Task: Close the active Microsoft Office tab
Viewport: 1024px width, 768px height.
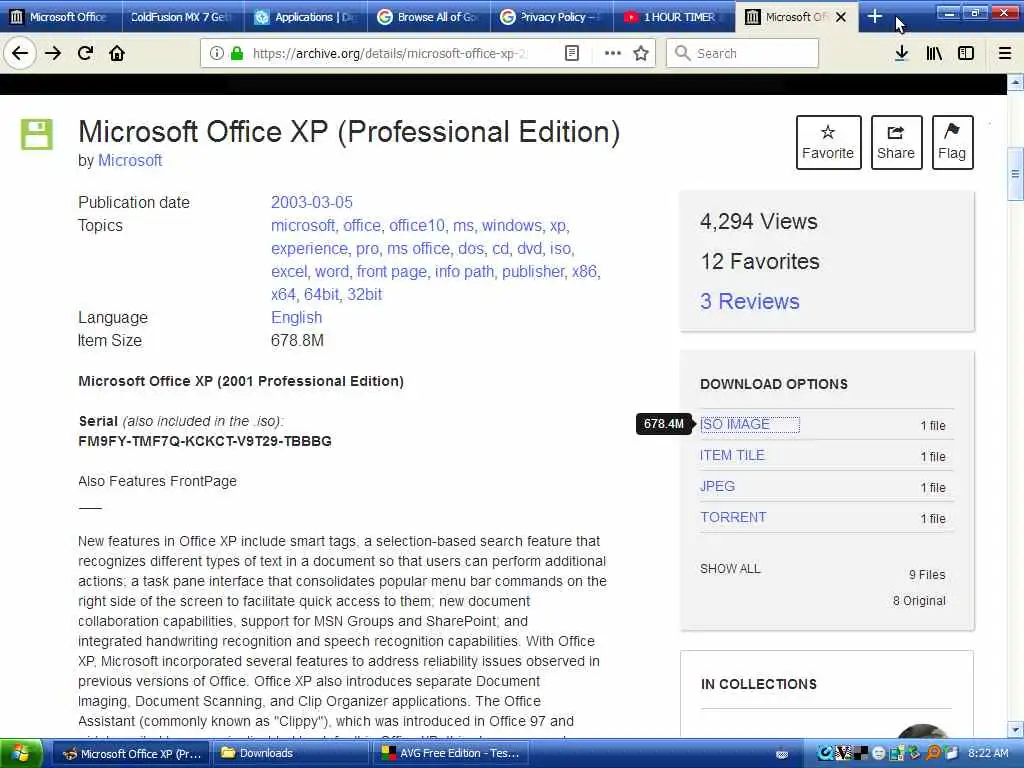Action: click(841, 17)
